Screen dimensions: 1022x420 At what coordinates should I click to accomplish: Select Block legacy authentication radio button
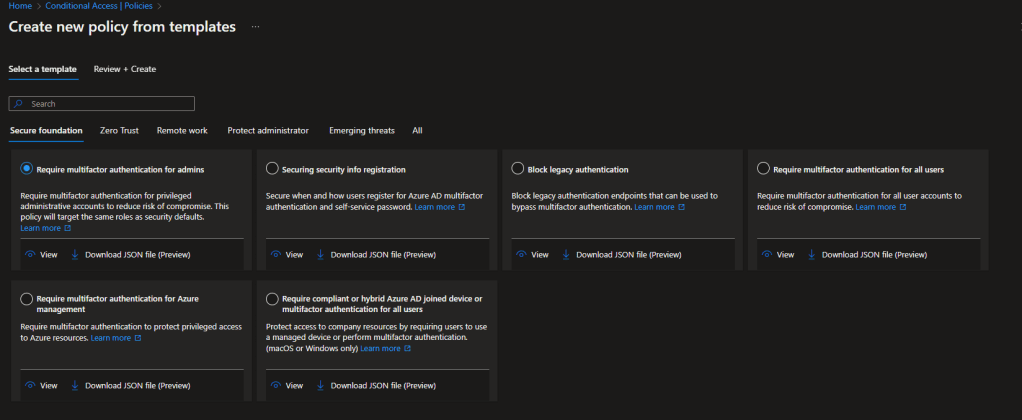[518, 169]
